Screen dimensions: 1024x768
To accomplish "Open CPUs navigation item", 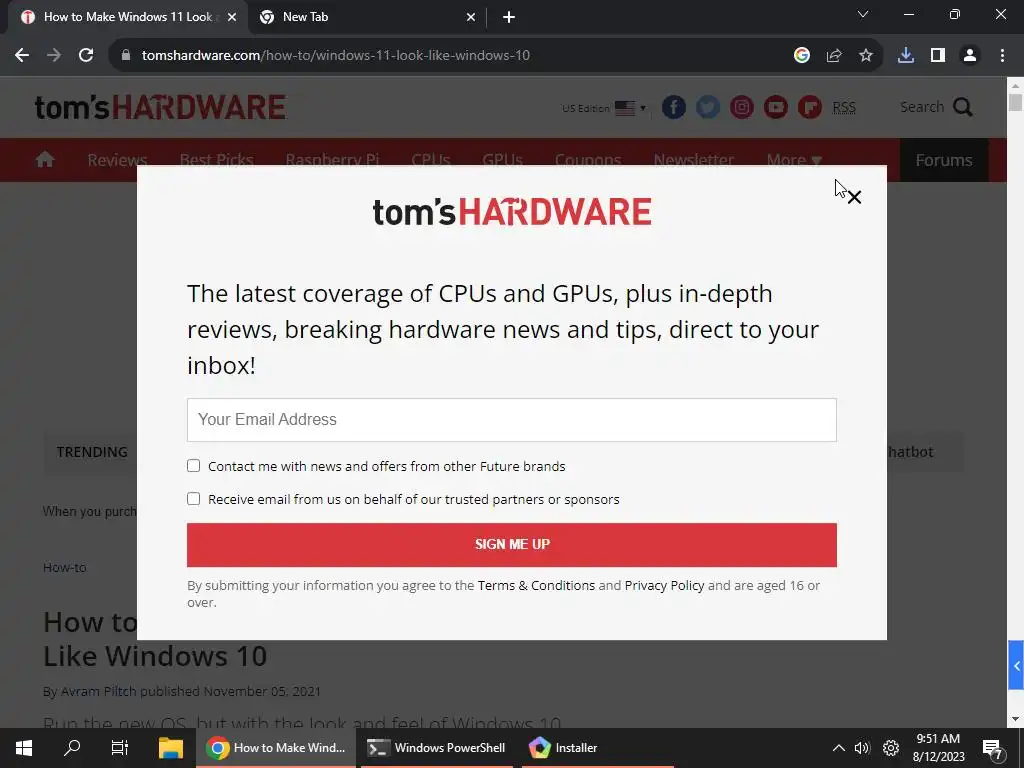I will (x=431, y=160).
